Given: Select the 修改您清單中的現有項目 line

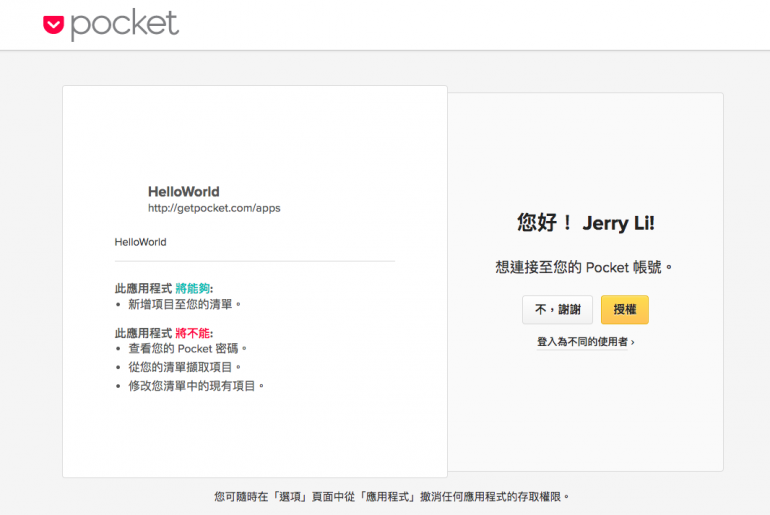Looking at the screenshot, I should tap(196, 386).
